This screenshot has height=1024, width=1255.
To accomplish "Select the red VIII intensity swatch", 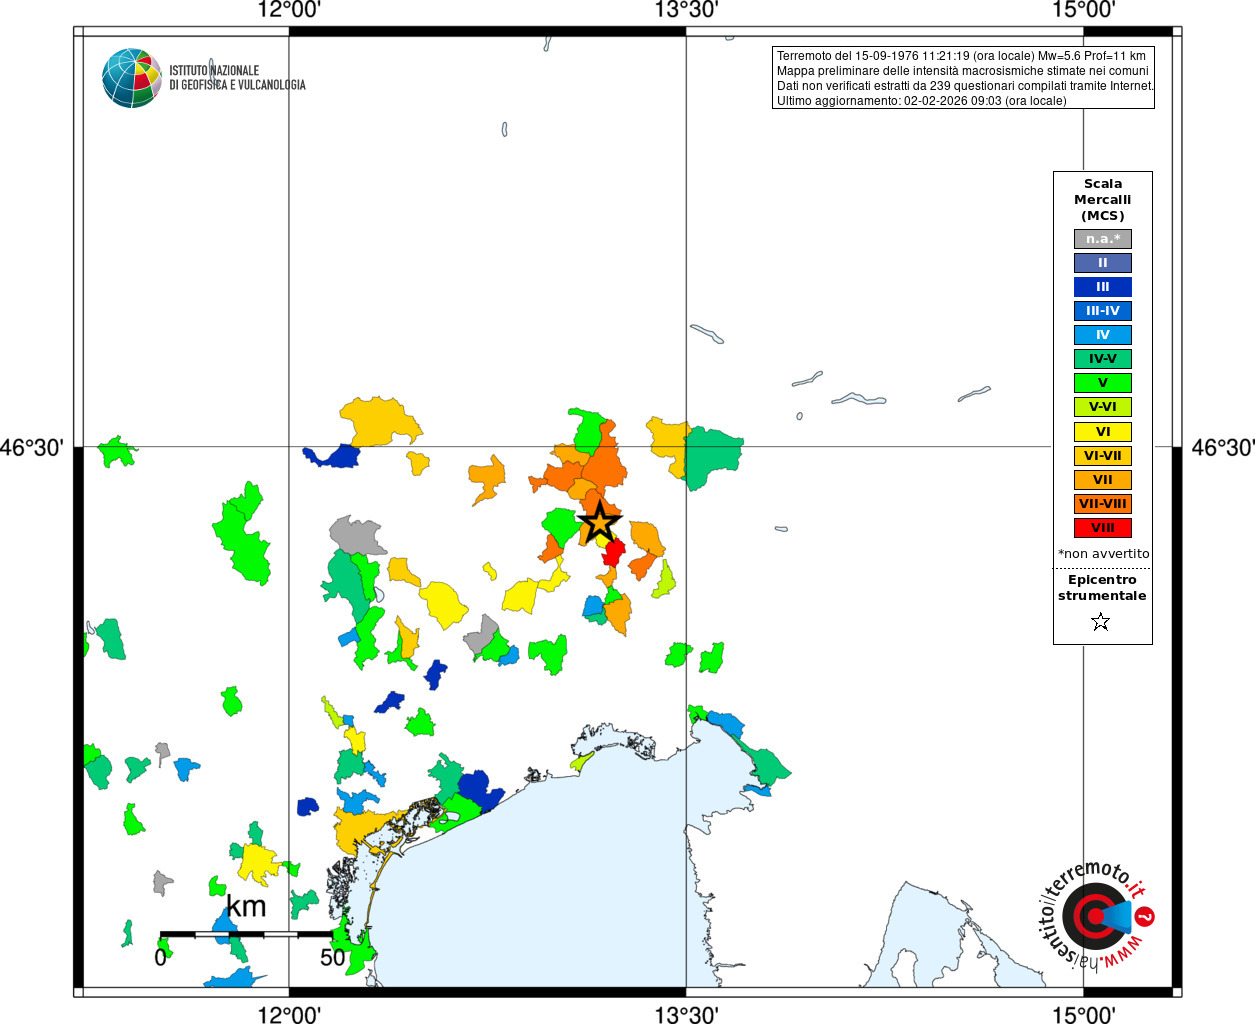I will [1102, 528].
